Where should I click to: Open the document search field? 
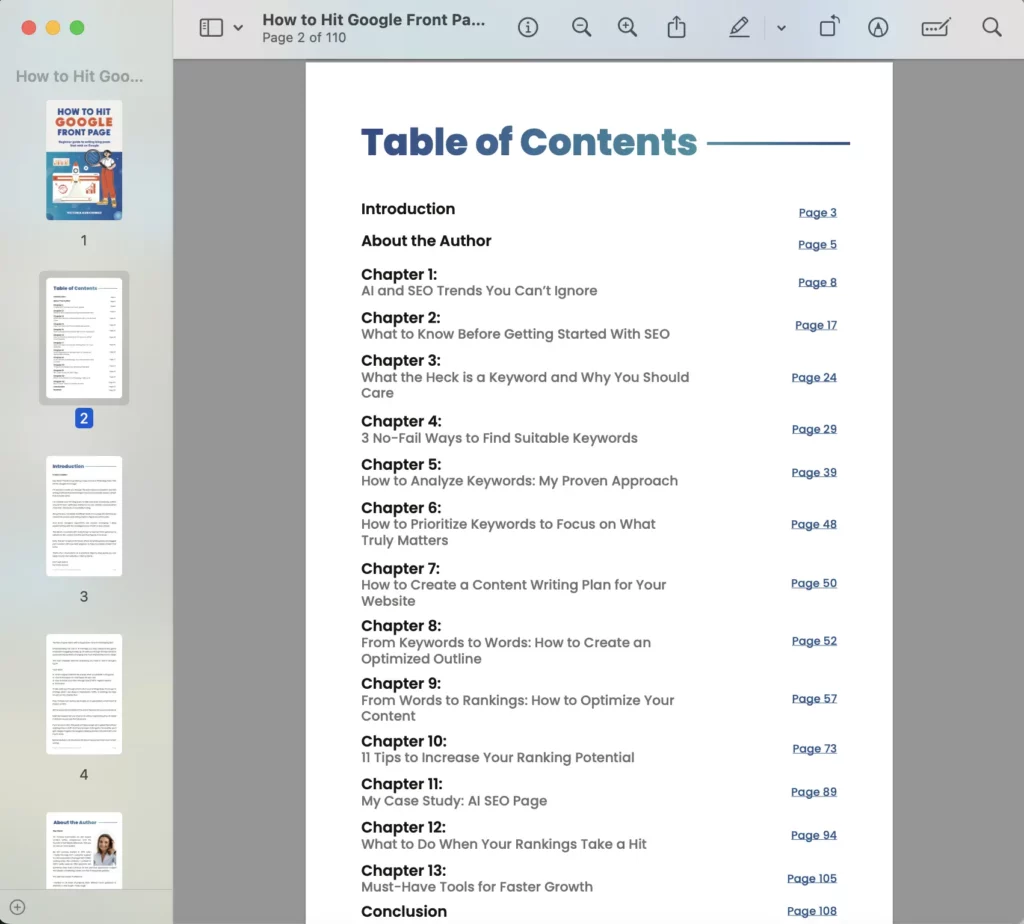click(991, 27)
